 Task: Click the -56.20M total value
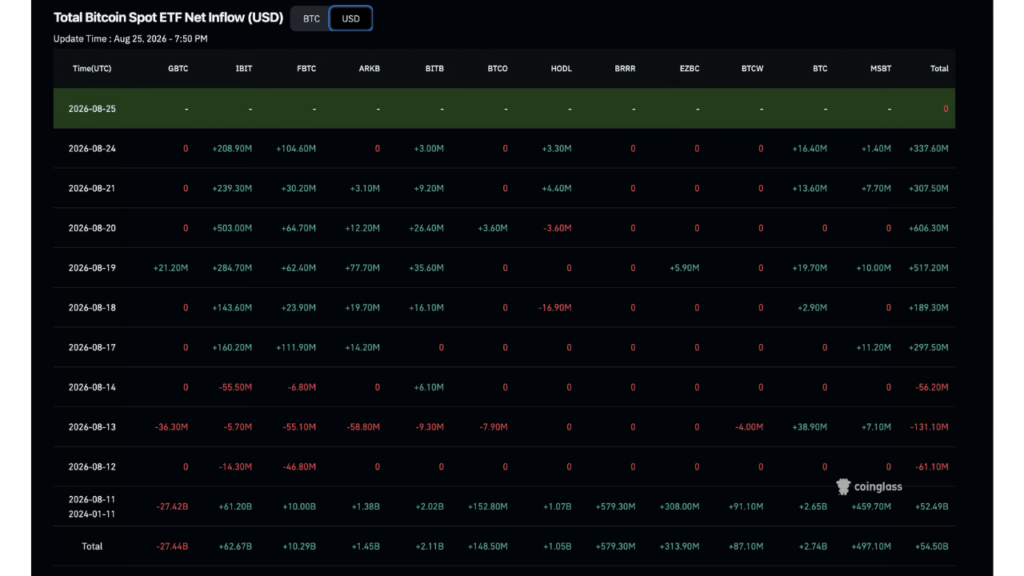tap(932, 387)
